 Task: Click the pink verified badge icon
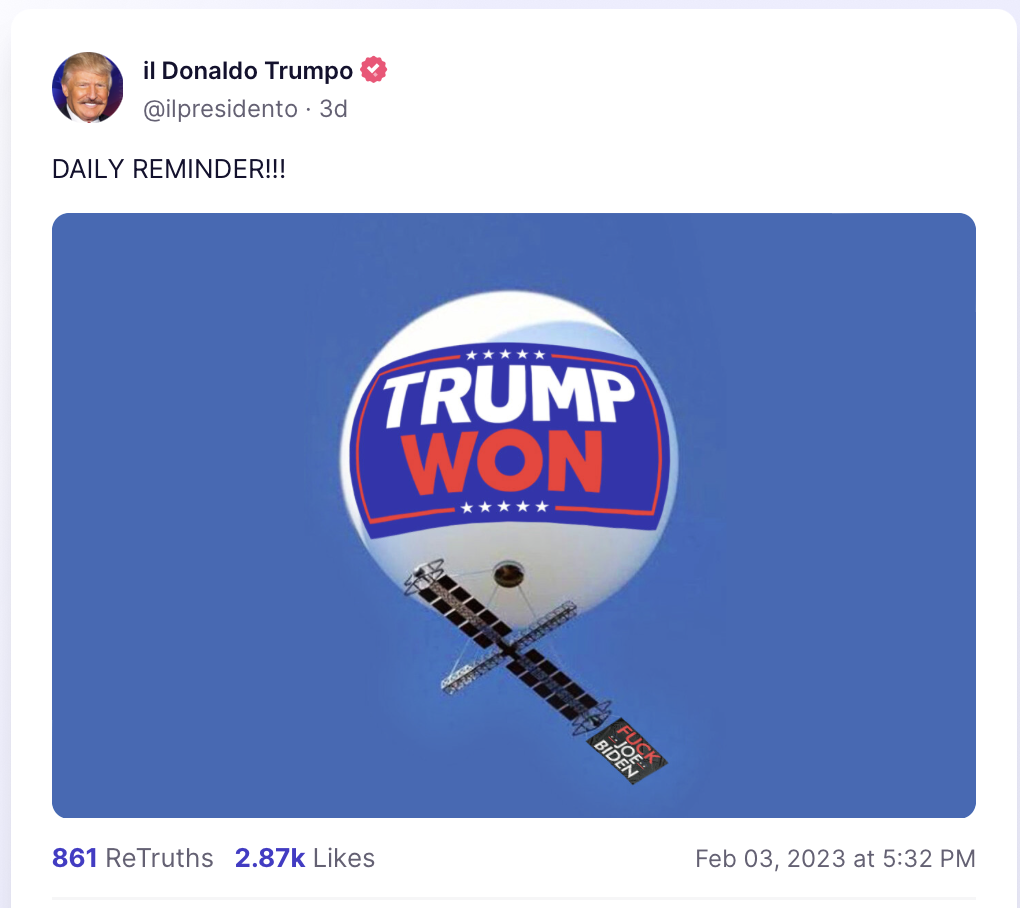point(374,71)
